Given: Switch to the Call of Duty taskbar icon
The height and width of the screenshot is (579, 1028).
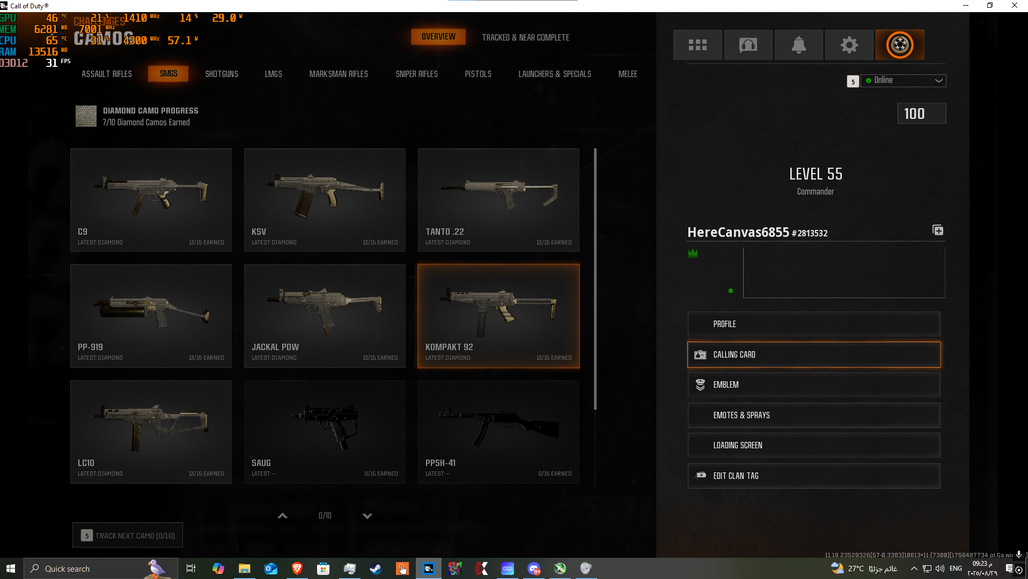Looking at the screenshot, I should coord(428,569).
